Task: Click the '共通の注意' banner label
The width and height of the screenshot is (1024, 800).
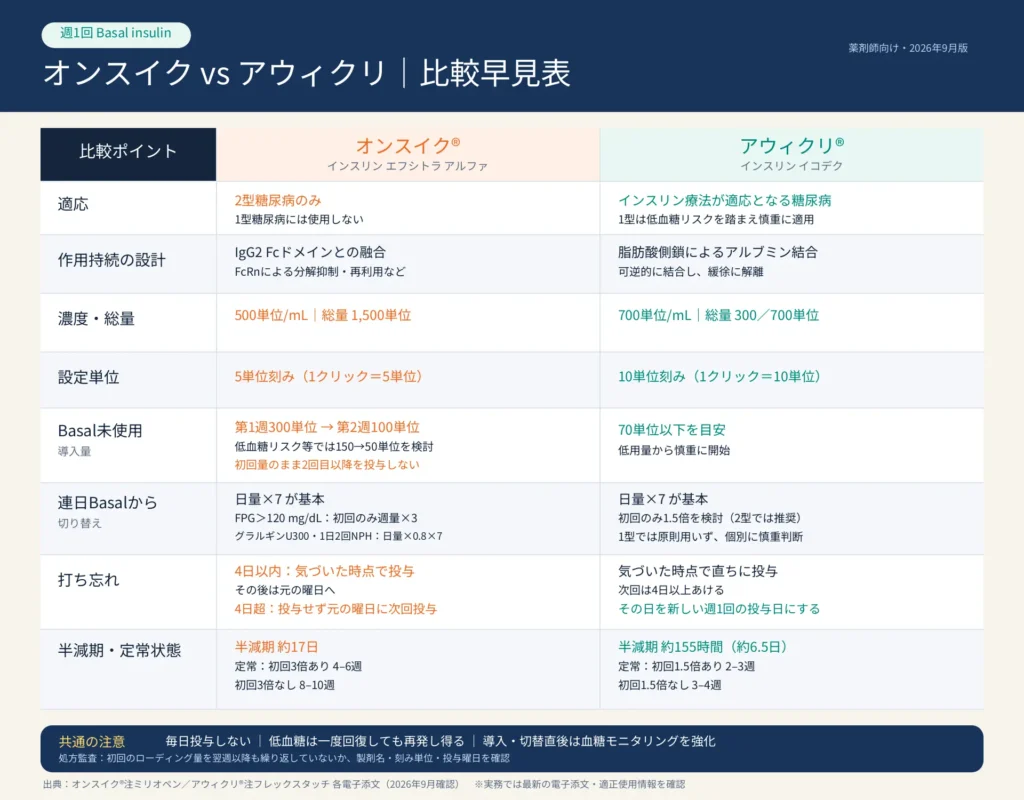Action: coord(91,742)
